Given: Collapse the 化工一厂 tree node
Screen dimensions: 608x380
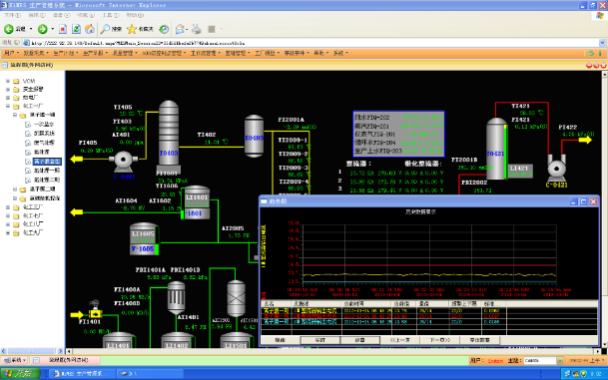Looking at the screenshot, I should (x=7, y=106).
